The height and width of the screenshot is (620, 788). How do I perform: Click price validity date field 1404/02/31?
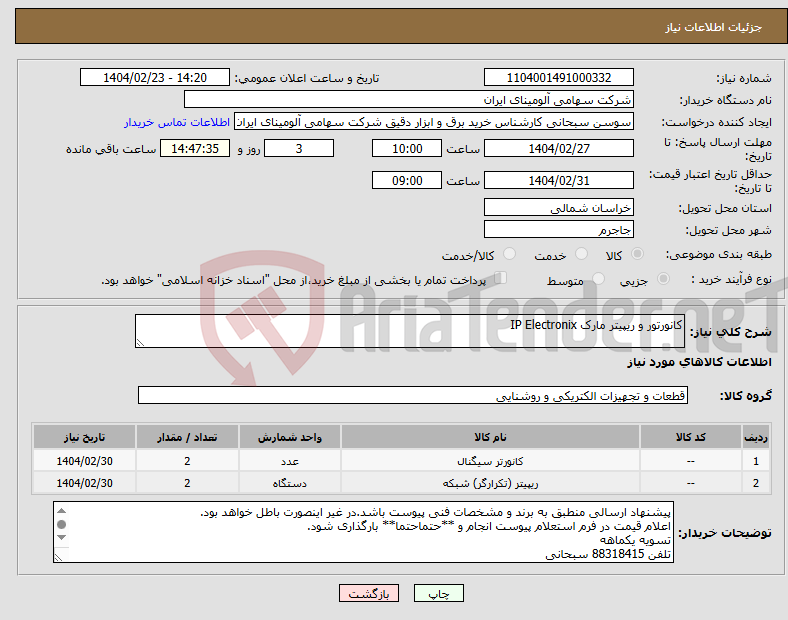coord(558,180)
